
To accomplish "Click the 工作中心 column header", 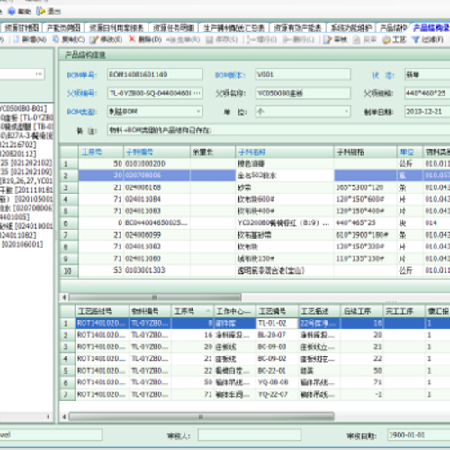I will pyautogui.click(x=235, y=311).
